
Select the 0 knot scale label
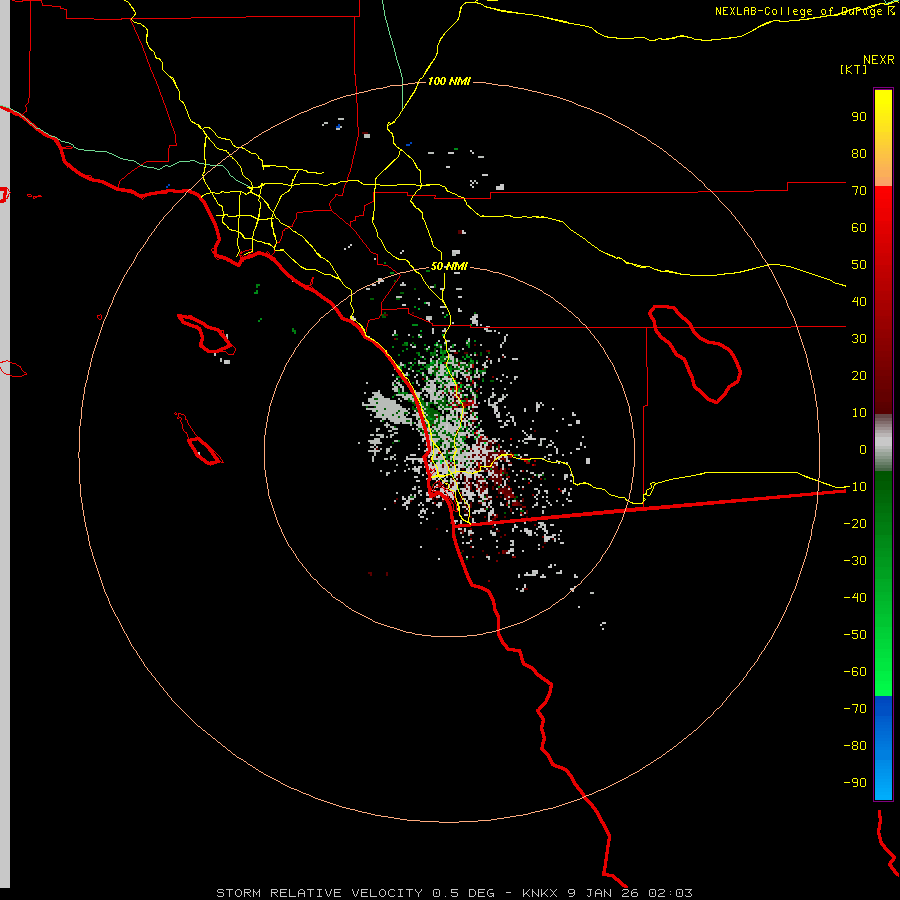point(863,450)
